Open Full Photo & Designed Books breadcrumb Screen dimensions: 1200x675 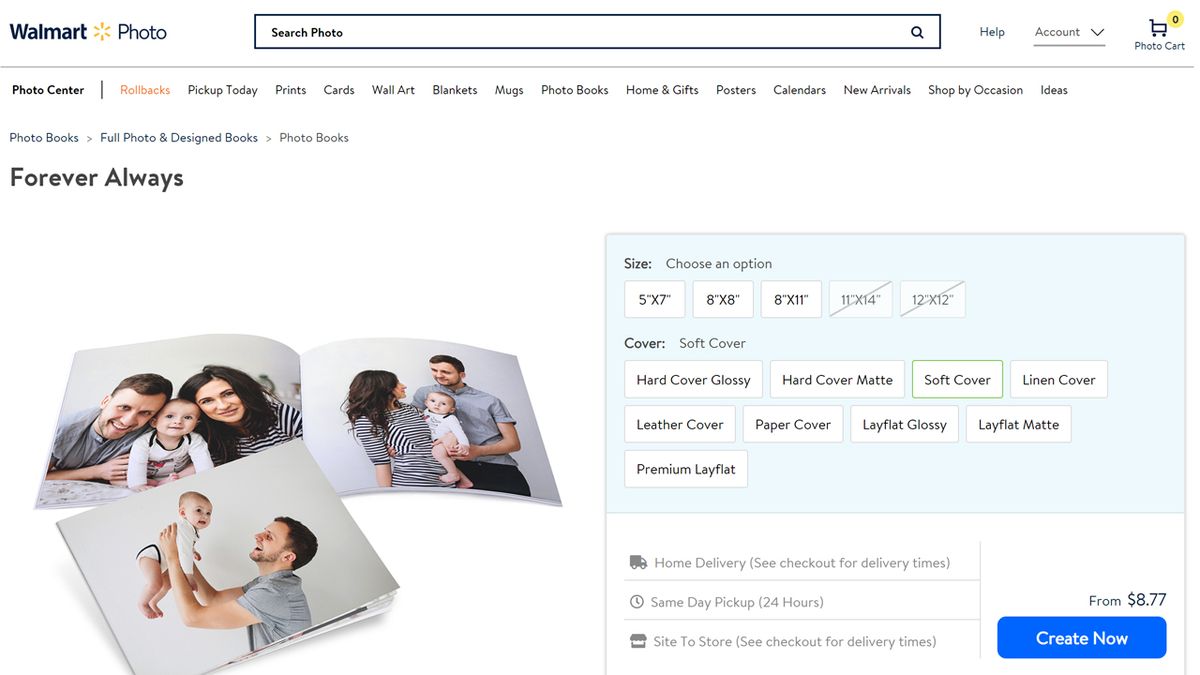point(178,137)
